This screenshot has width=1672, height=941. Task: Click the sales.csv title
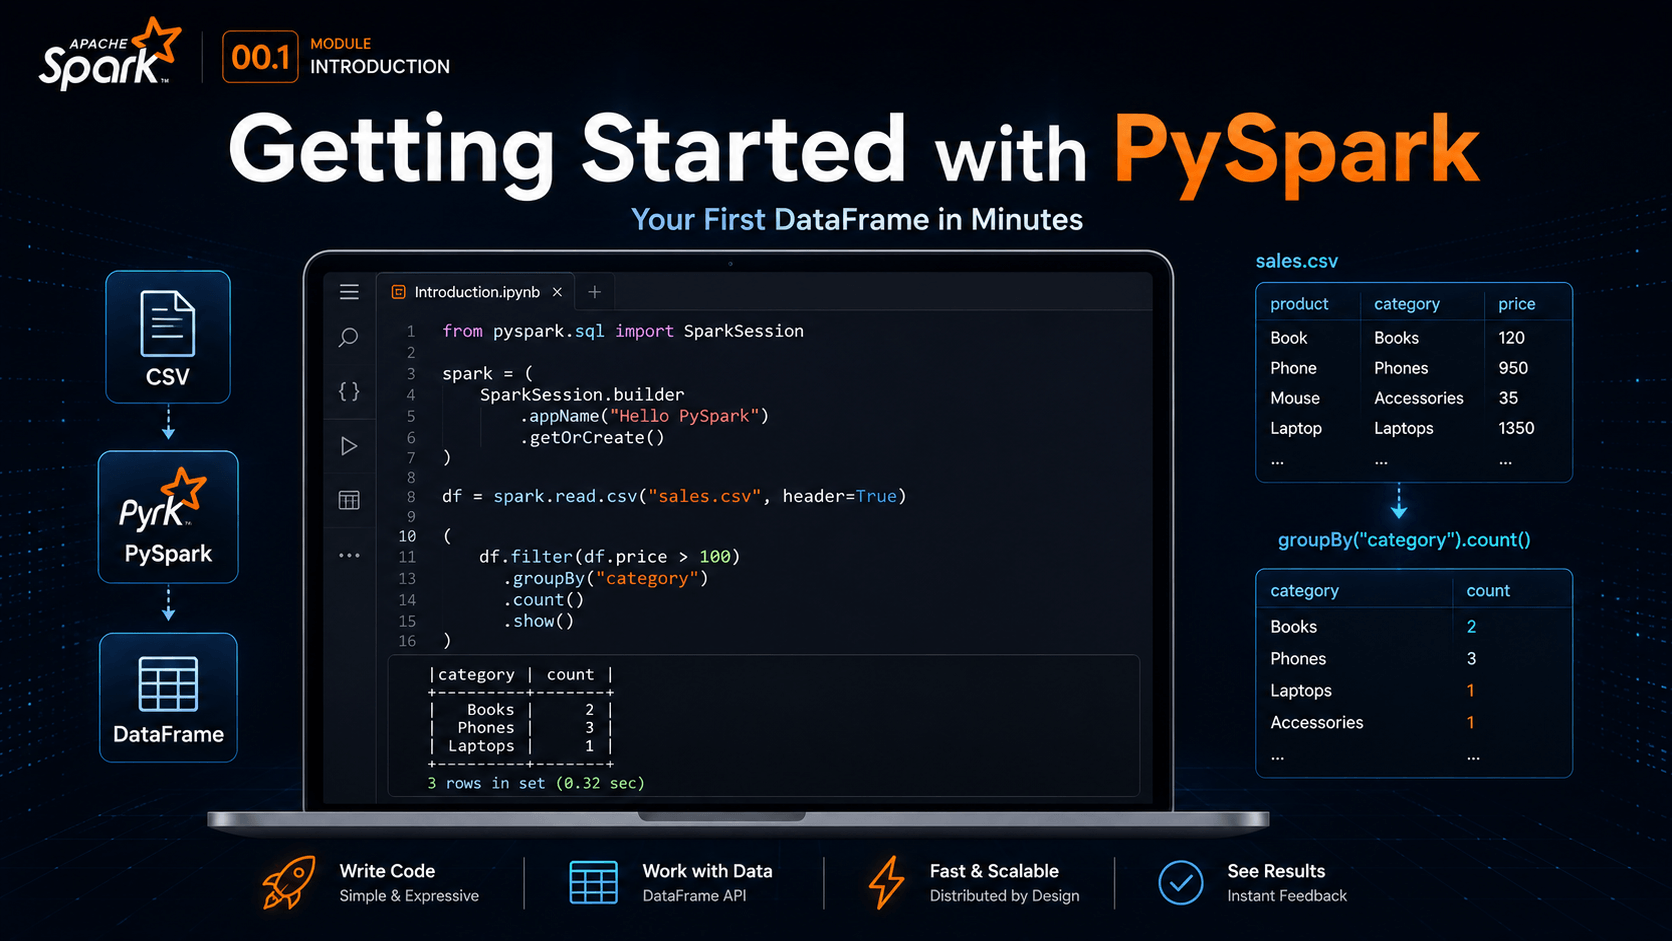(1297, 261)
